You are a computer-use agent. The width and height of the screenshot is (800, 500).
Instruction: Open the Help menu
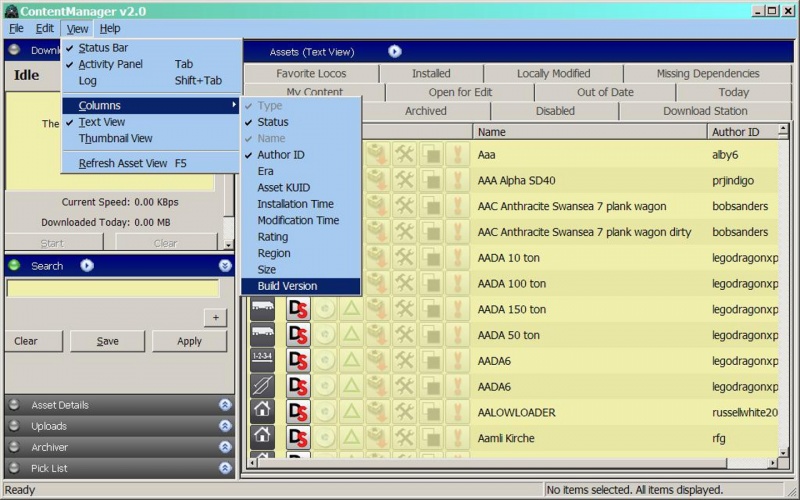110,29
